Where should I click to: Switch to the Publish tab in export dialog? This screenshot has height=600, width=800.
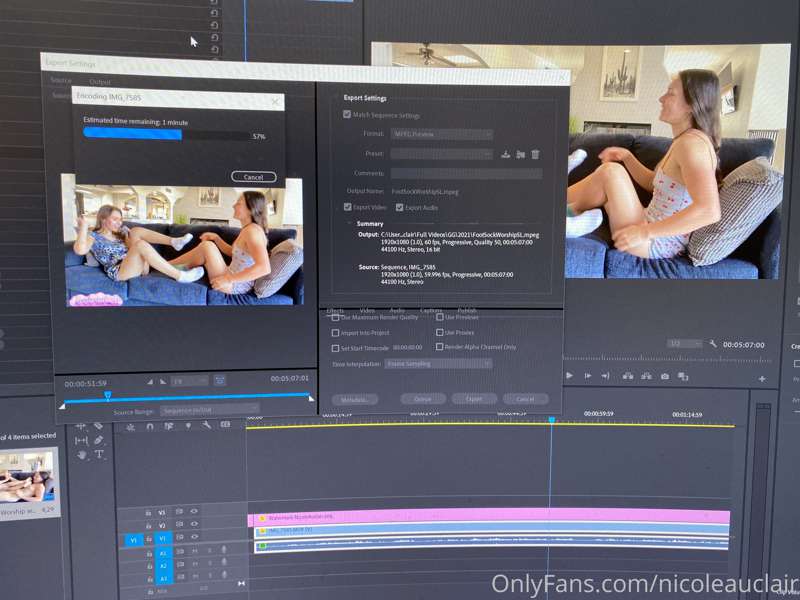click(467, 310)
